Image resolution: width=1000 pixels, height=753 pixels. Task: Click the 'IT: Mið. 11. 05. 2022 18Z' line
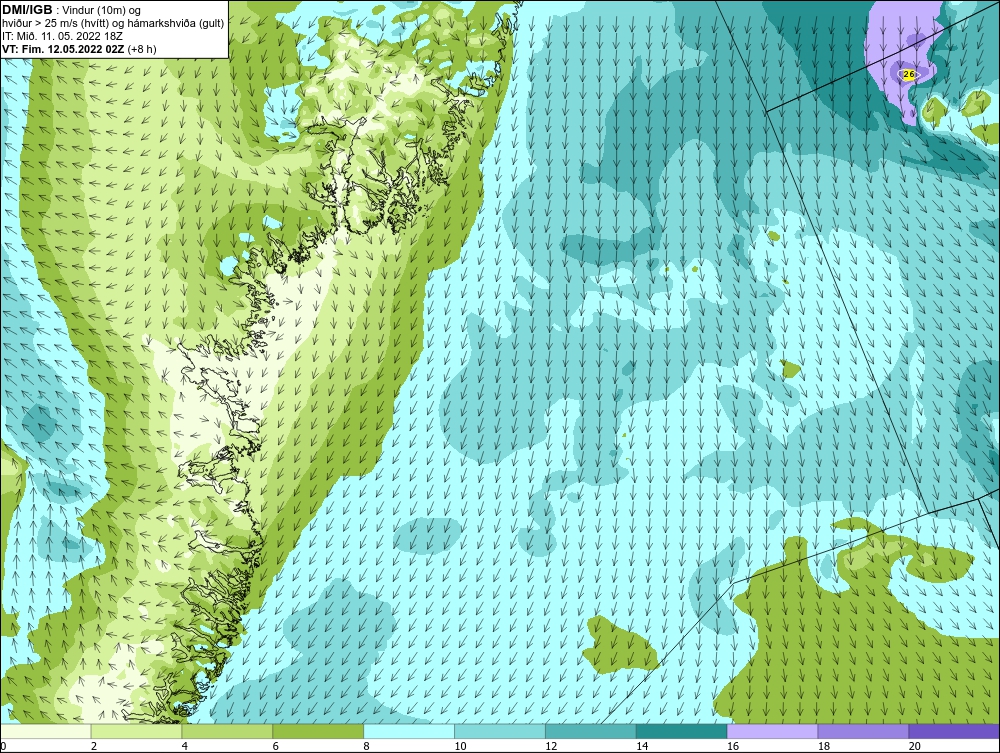[x=62, y=36]
